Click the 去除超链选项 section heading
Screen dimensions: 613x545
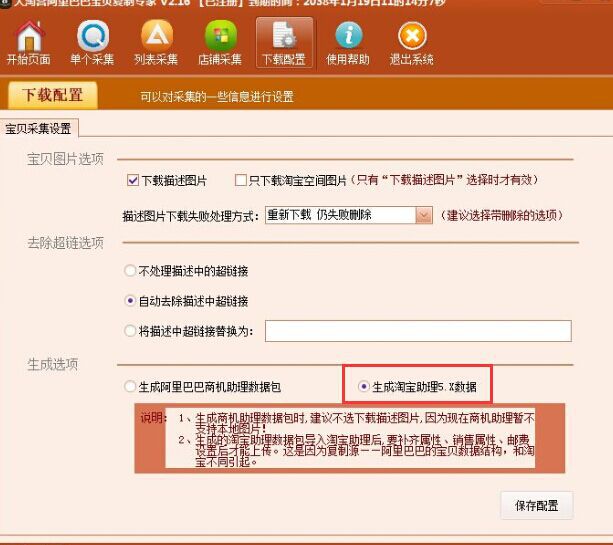(65, 243)
